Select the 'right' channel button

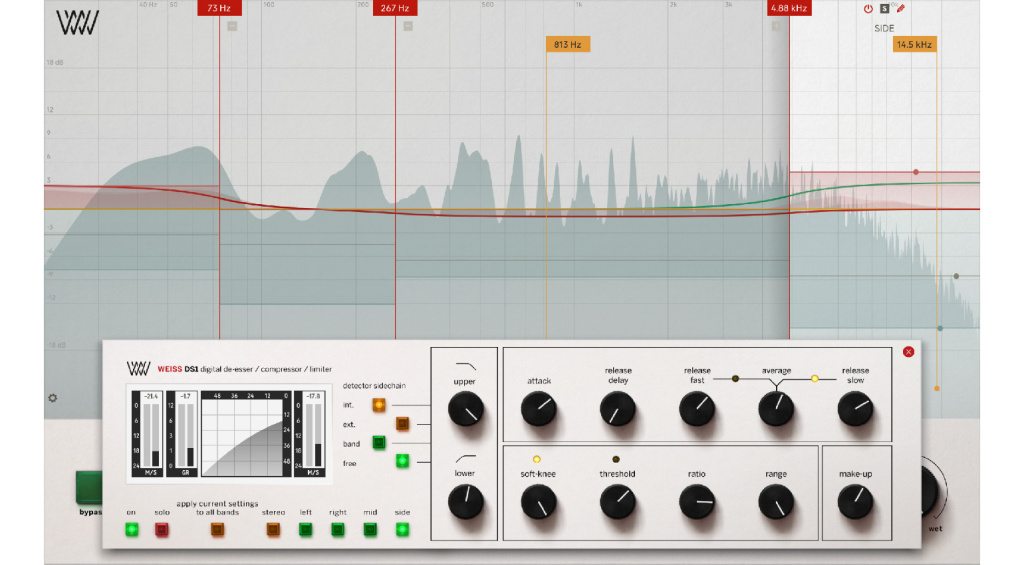(338, 530)
